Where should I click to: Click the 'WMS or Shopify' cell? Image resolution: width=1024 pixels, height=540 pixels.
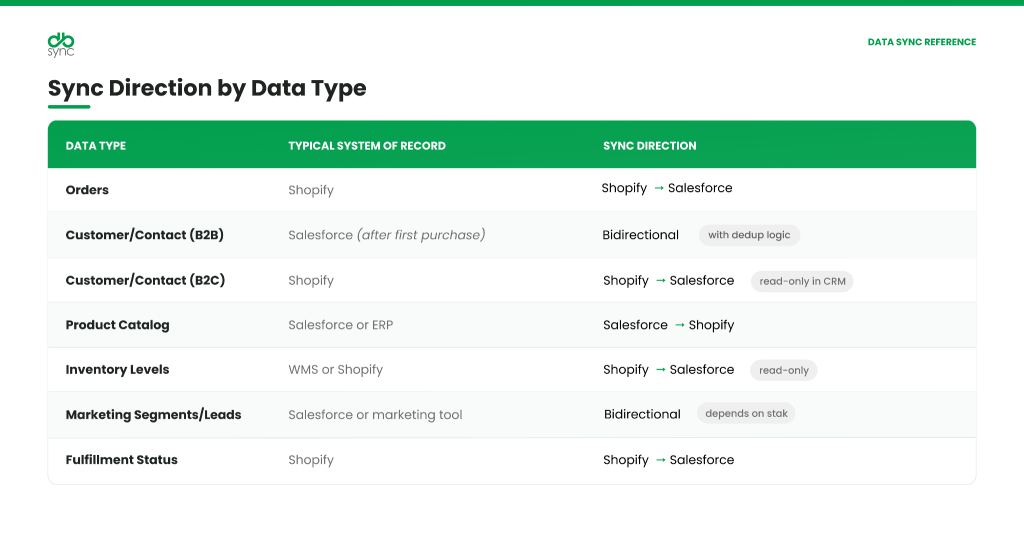click(x=336, y=370)
